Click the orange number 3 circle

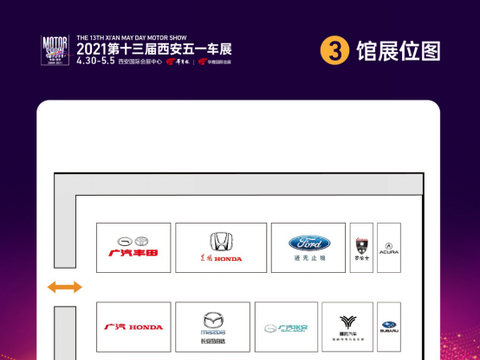pyautogui.click(x=335, y=50)
